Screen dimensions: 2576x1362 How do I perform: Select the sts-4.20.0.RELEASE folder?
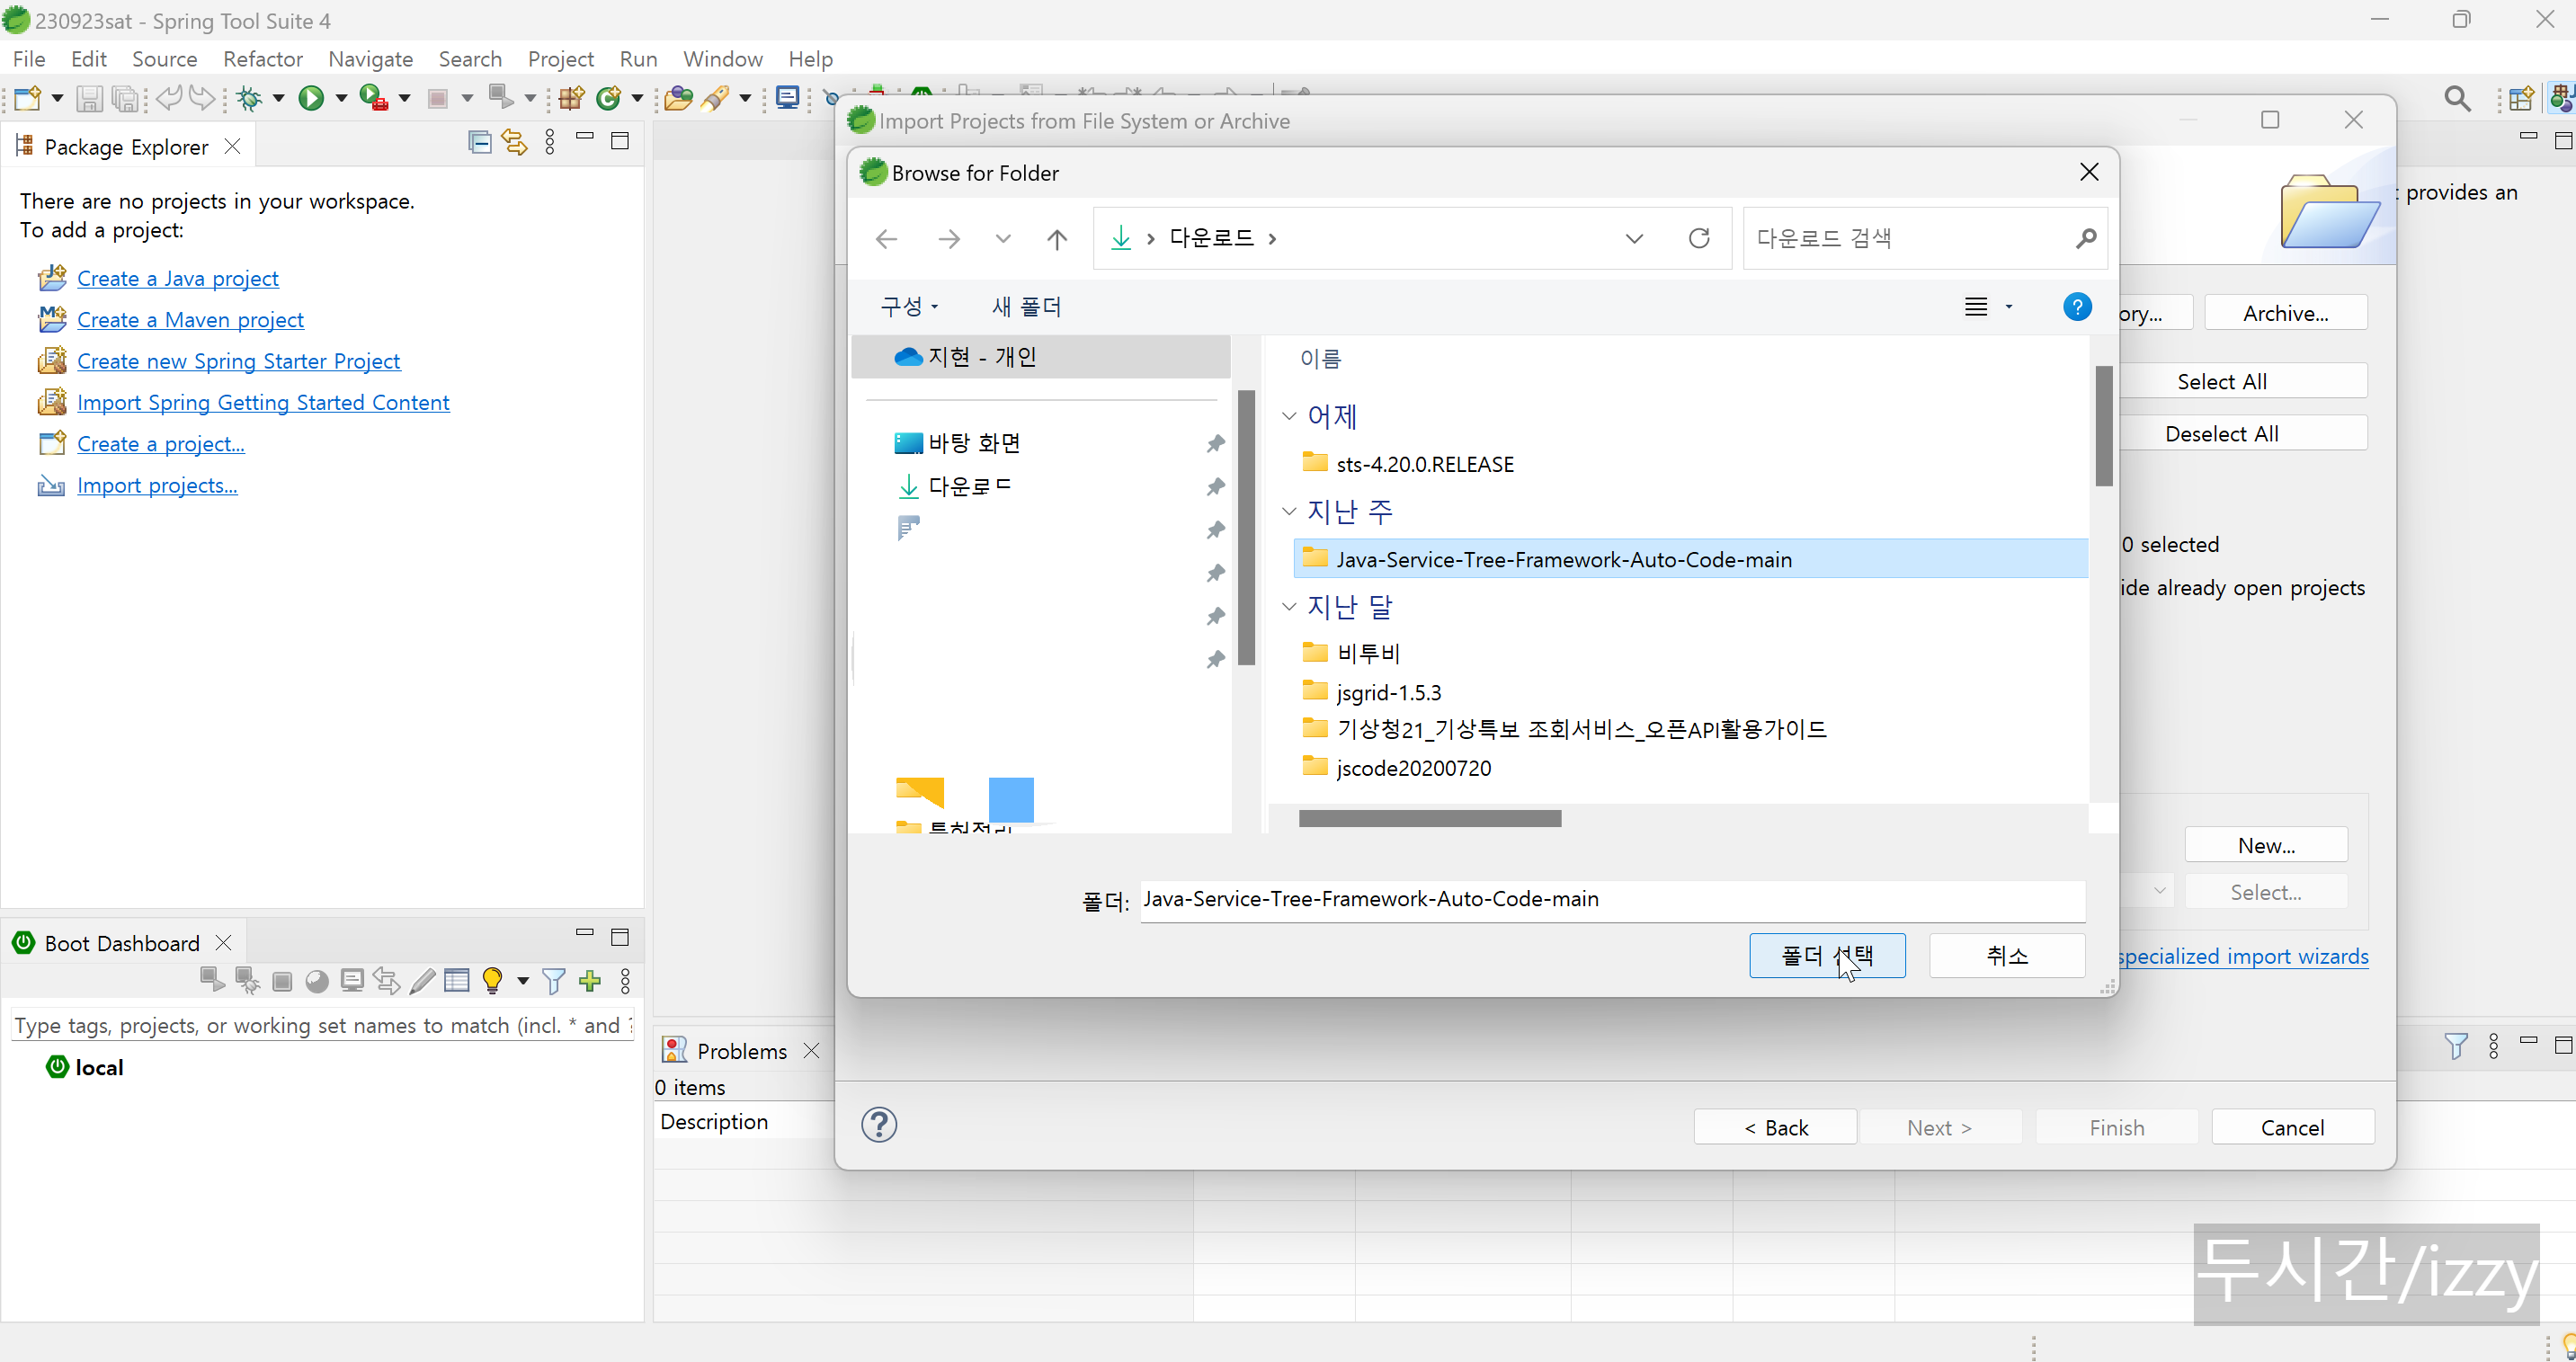click(1425, 464)
